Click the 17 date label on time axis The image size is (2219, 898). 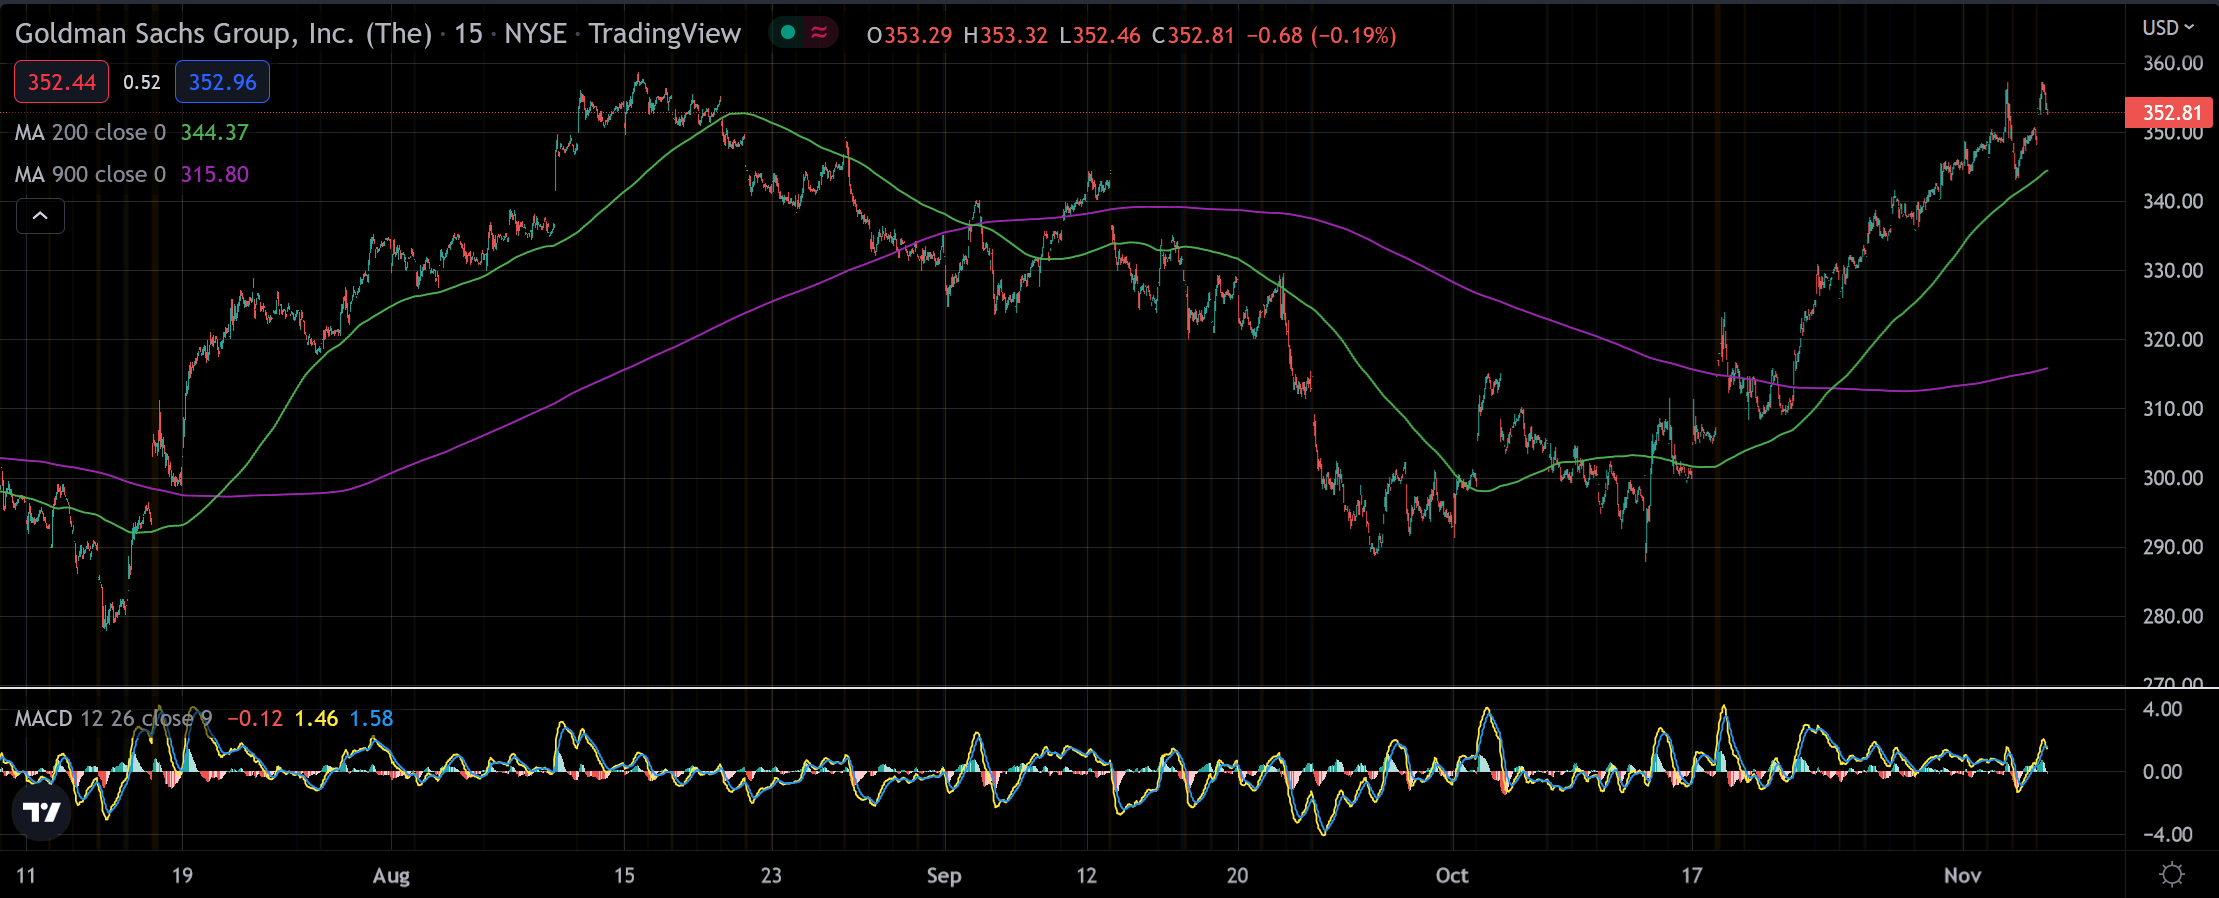[1691, 876]
